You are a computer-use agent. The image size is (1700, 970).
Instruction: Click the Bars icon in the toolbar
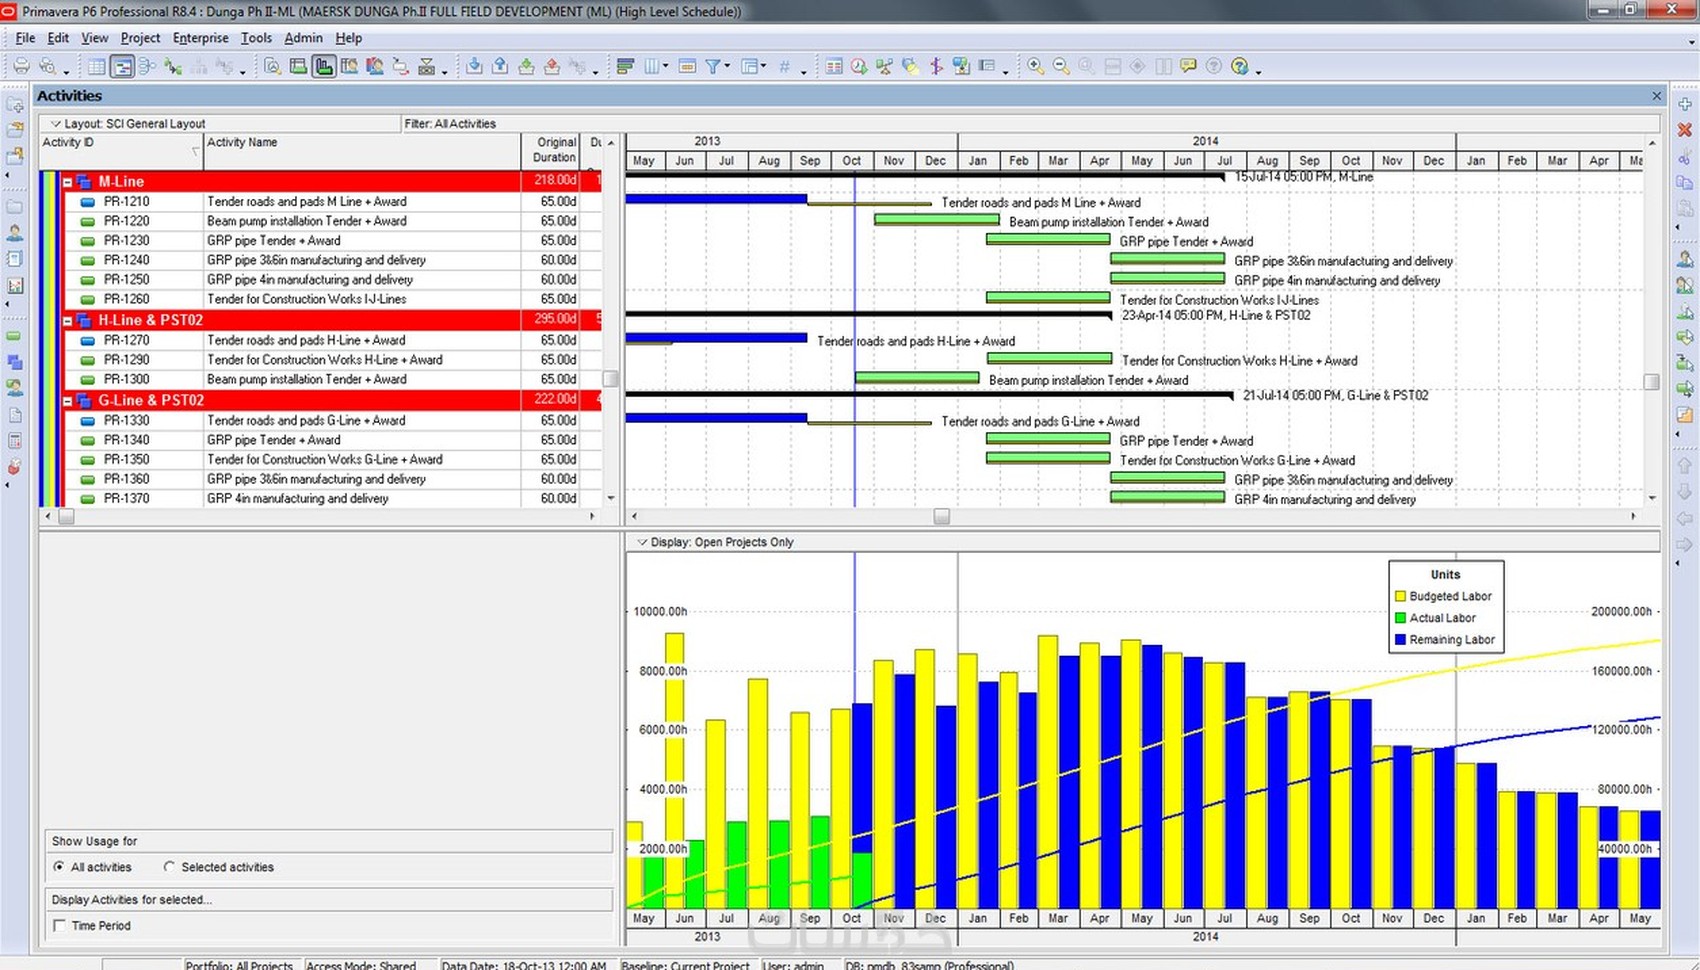pos(626,66)
